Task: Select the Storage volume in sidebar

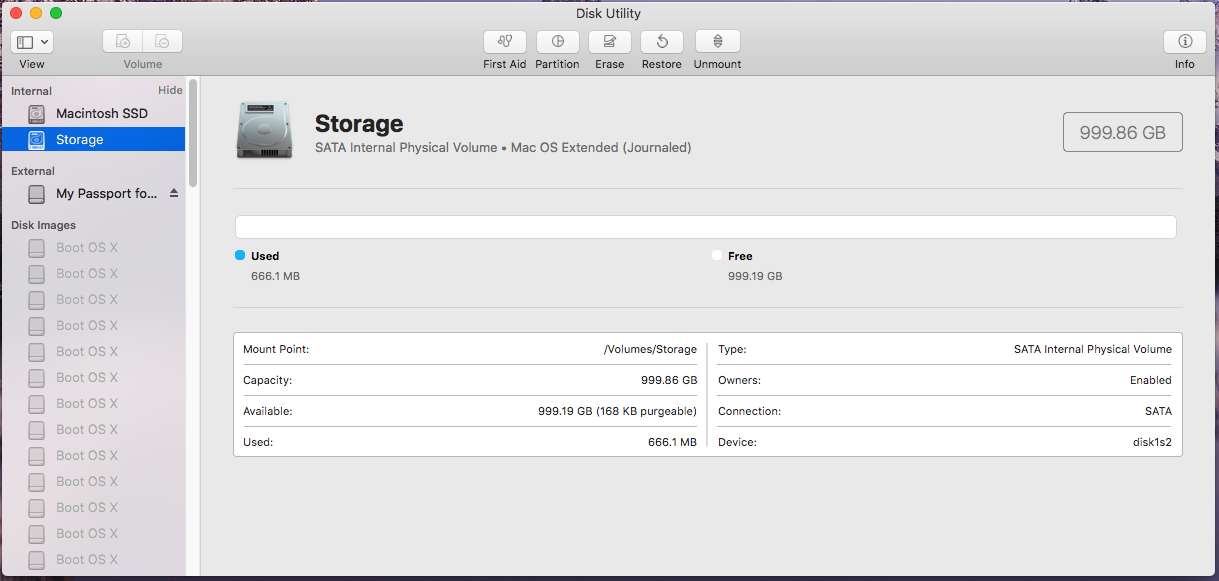Action: coord(93,140)
